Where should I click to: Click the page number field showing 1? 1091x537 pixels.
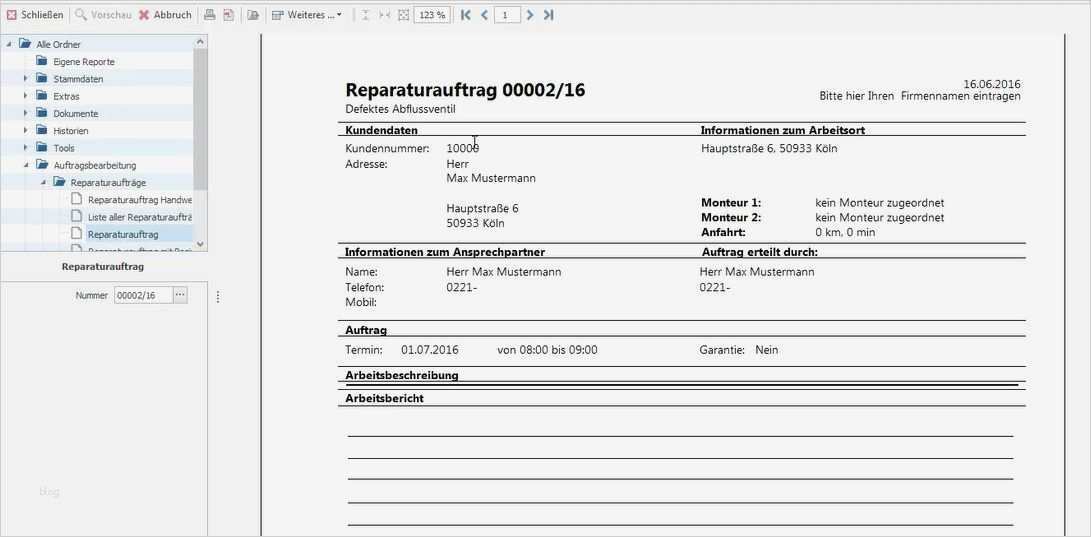507,15
